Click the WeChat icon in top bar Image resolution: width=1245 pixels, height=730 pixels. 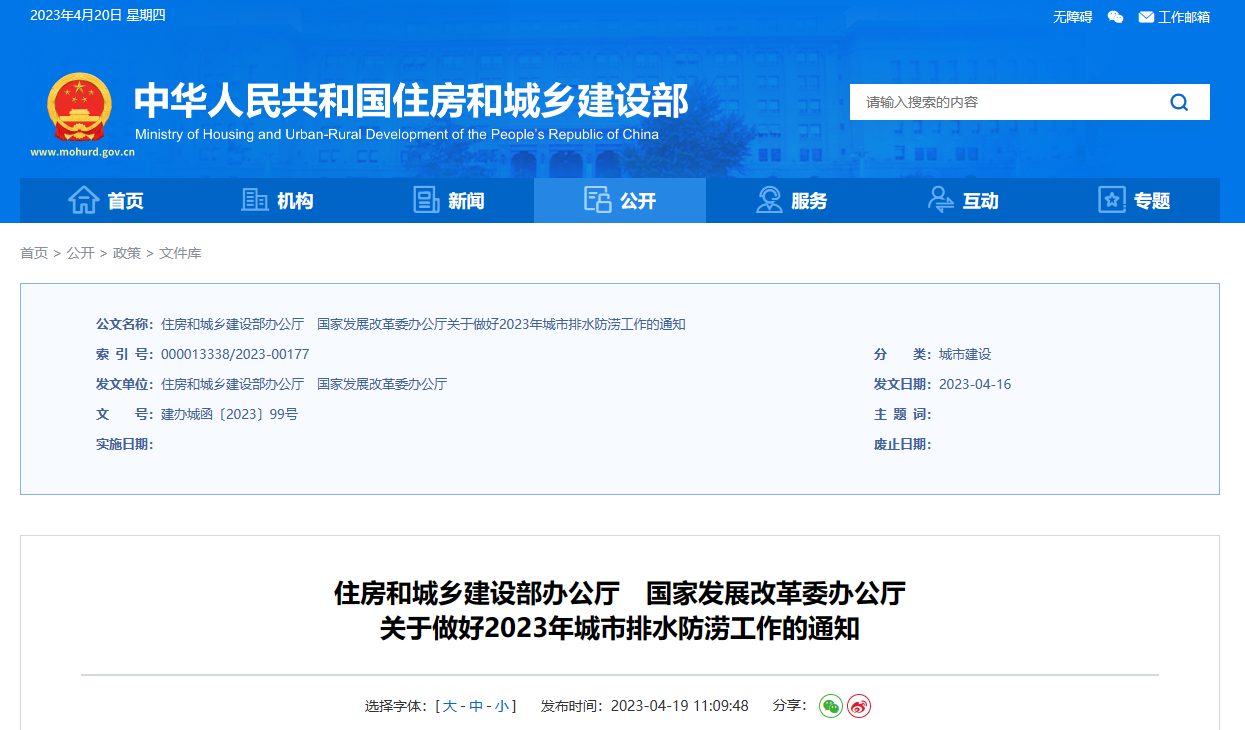(1116, 17)
